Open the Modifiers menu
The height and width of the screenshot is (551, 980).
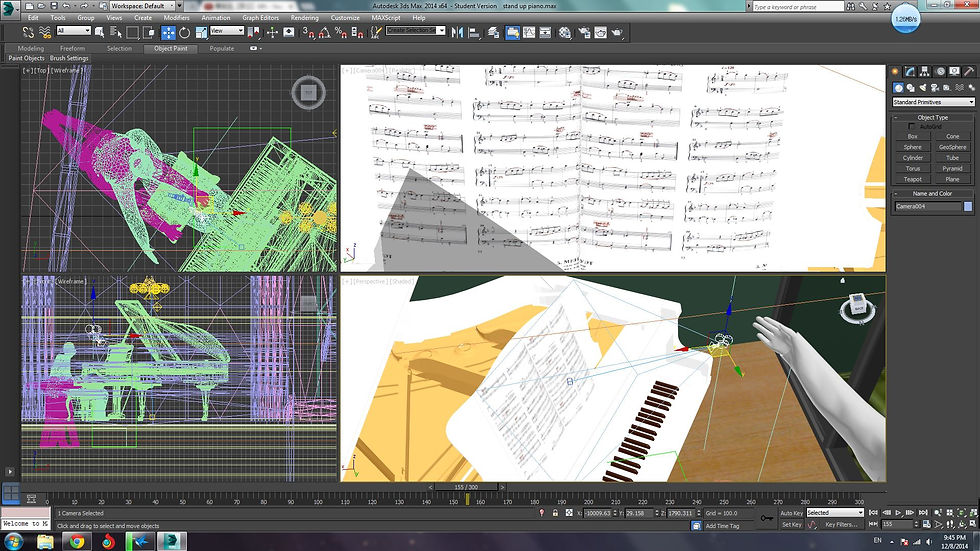(x=176, y=18)
